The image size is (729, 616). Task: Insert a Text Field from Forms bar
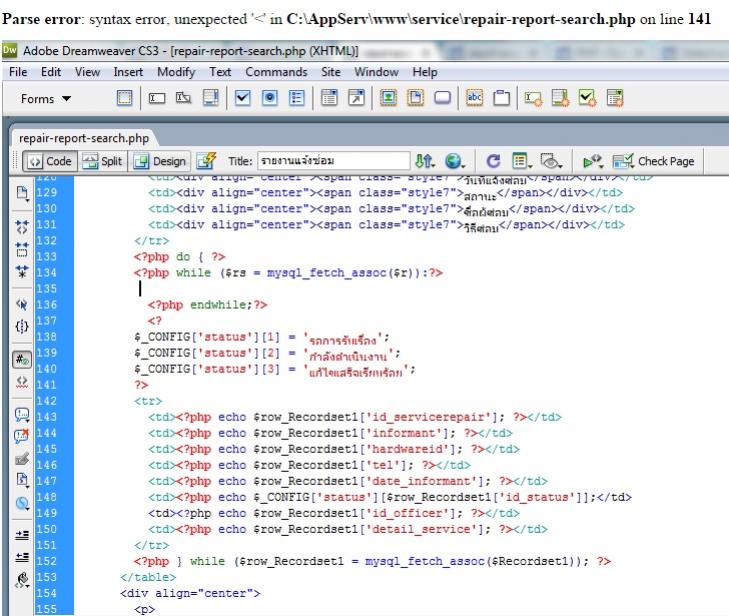(x=157, y=98)
